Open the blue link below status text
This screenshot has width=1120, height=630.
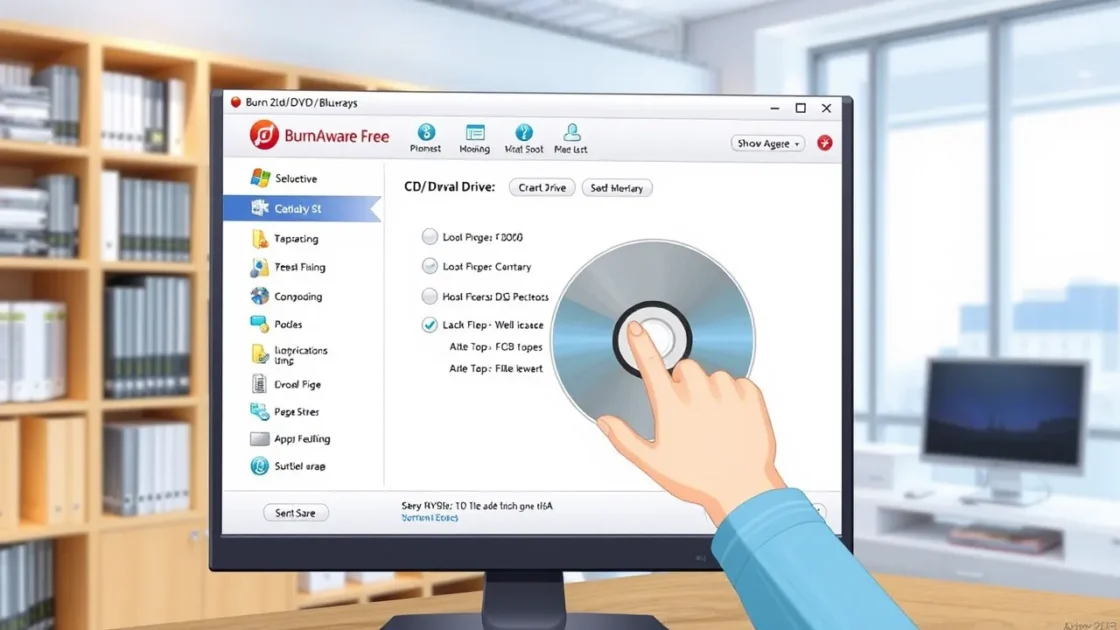[x=430, y=518]
